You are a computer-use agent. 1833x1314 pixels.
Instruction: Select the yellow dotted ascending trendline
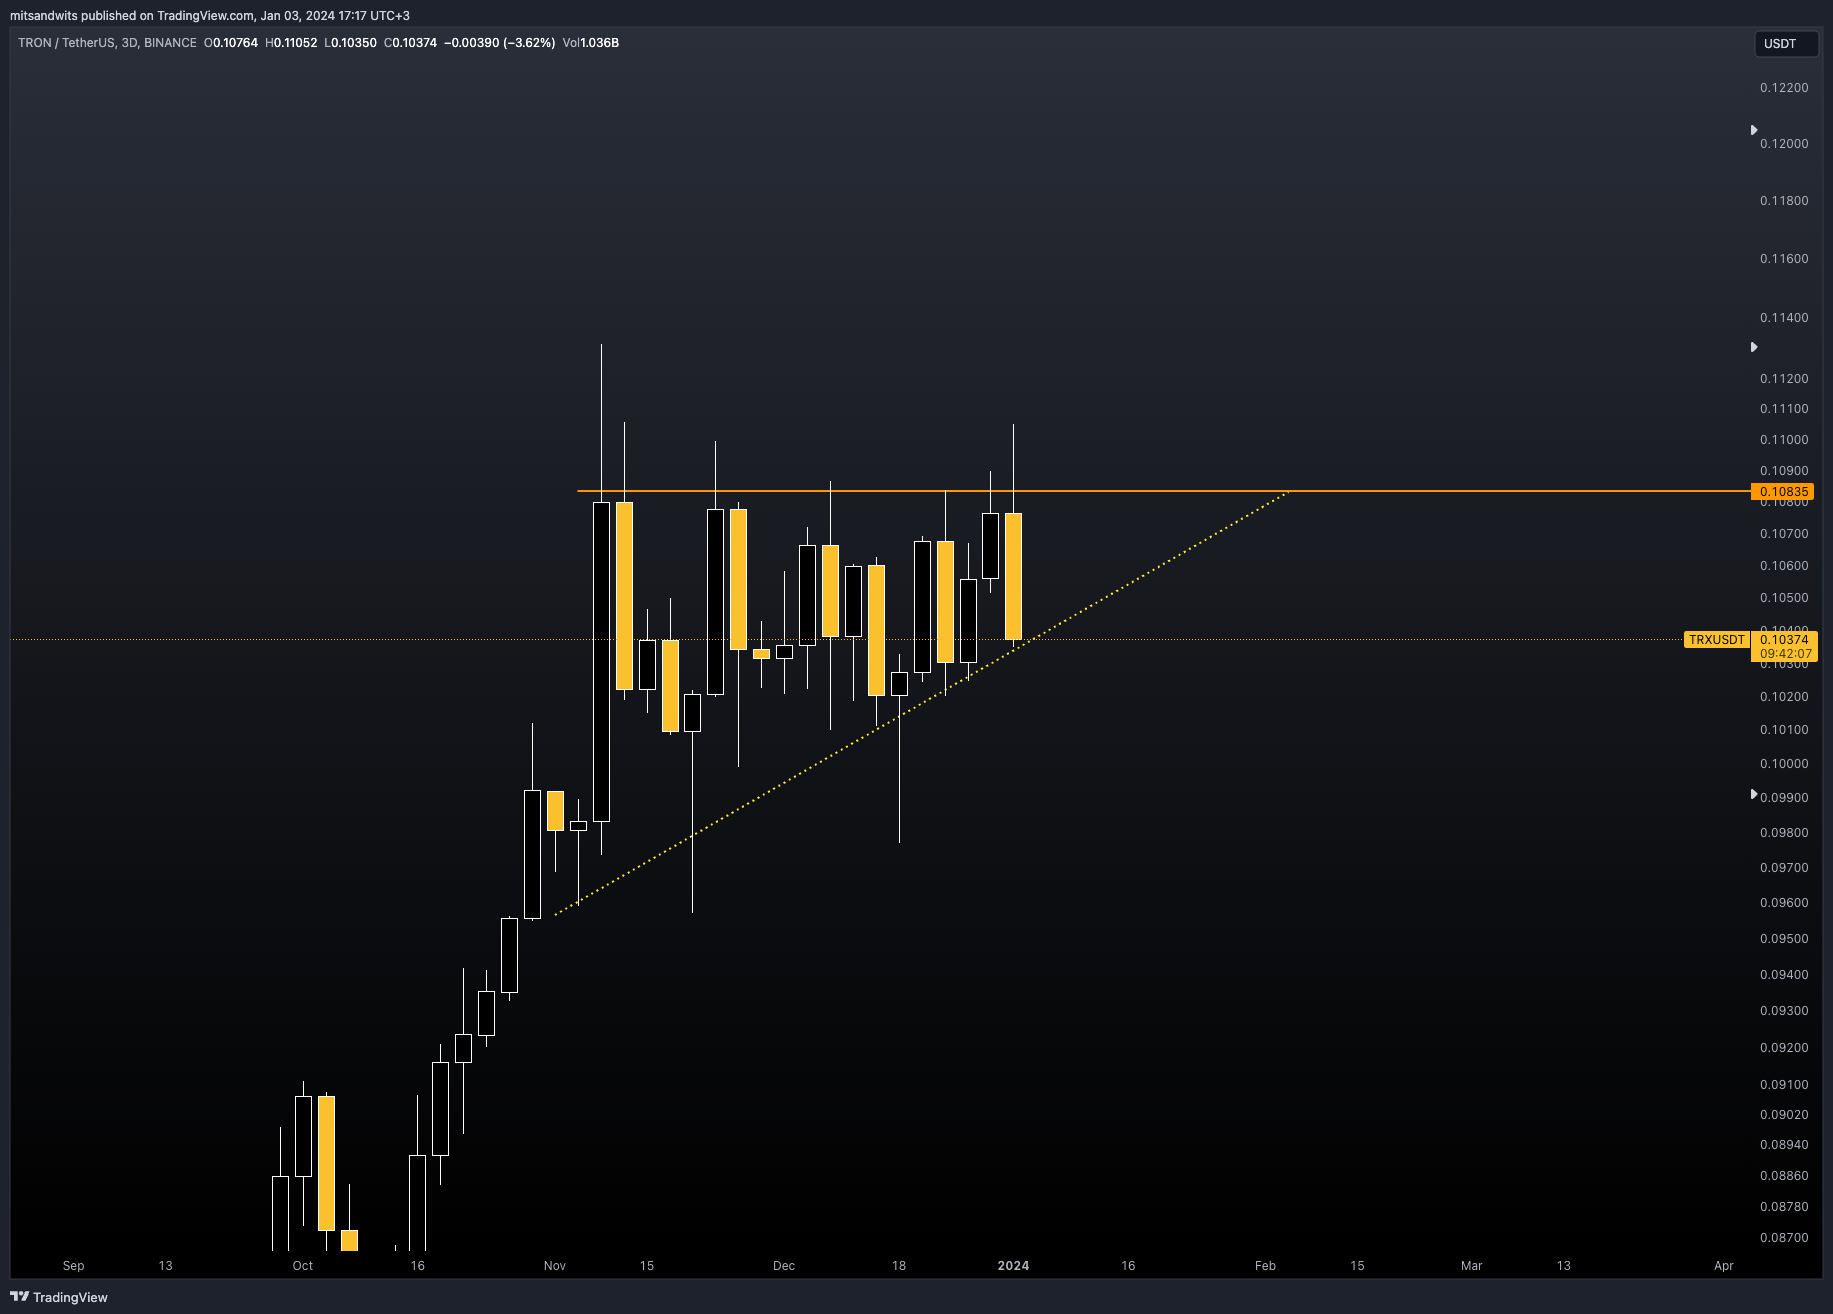(920, 703)
